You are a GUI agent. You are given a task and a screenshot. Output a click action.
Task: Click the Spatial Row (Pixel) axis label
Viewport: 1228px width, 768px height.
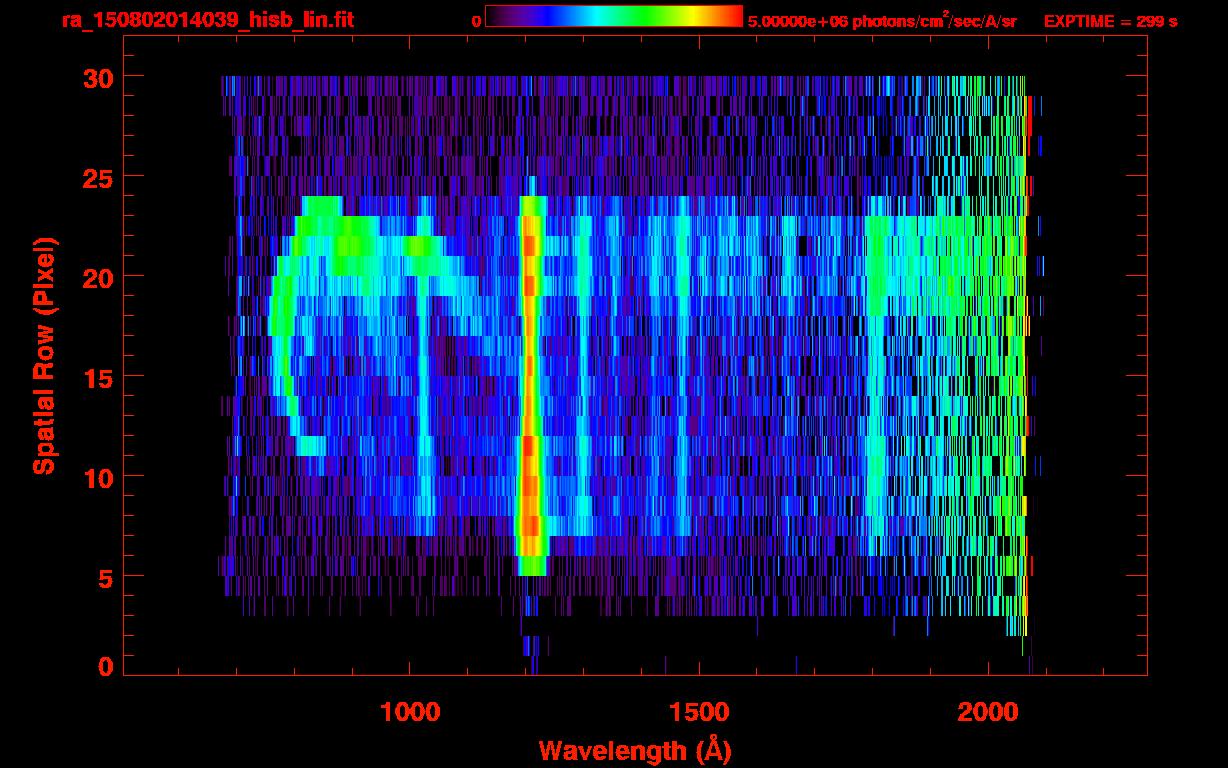44,355
